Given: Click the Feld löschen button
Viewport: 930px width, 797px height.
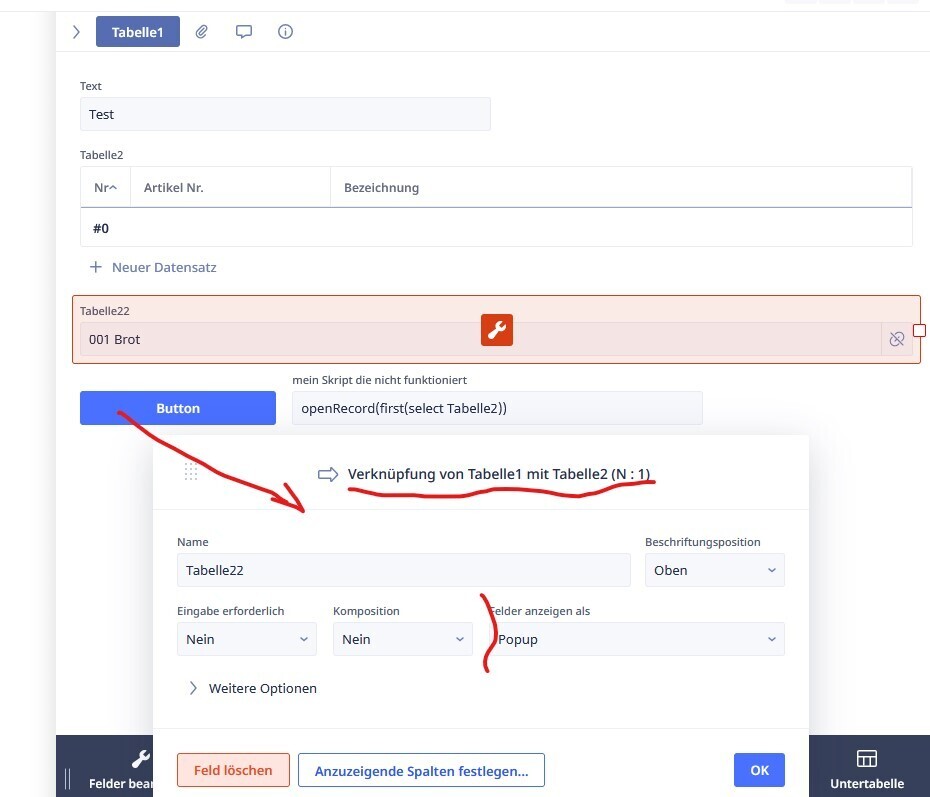Looking at the screenshot, I should pyautogui.click(x=233, y=770).
